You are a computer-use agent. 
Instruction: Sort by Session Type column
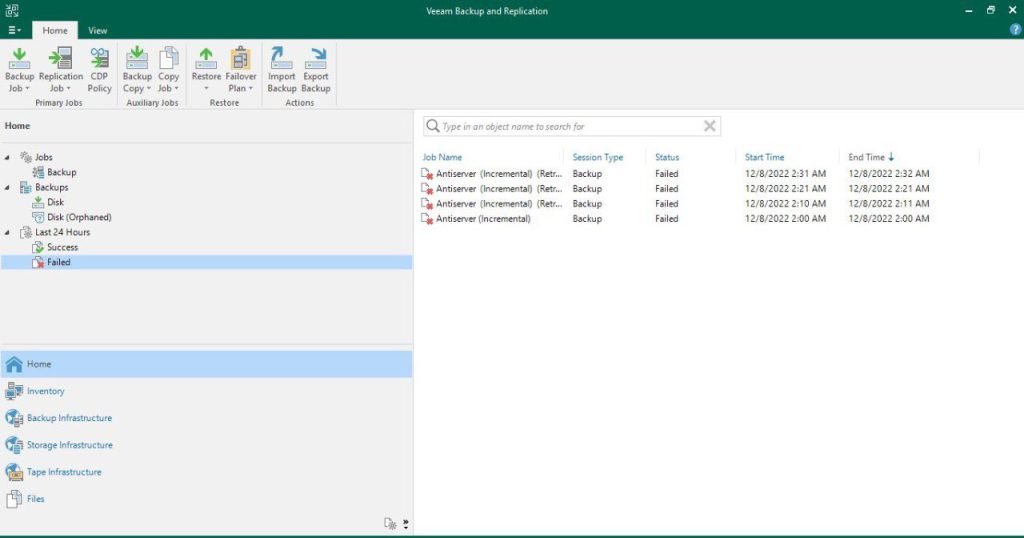(x=598, y=157)
